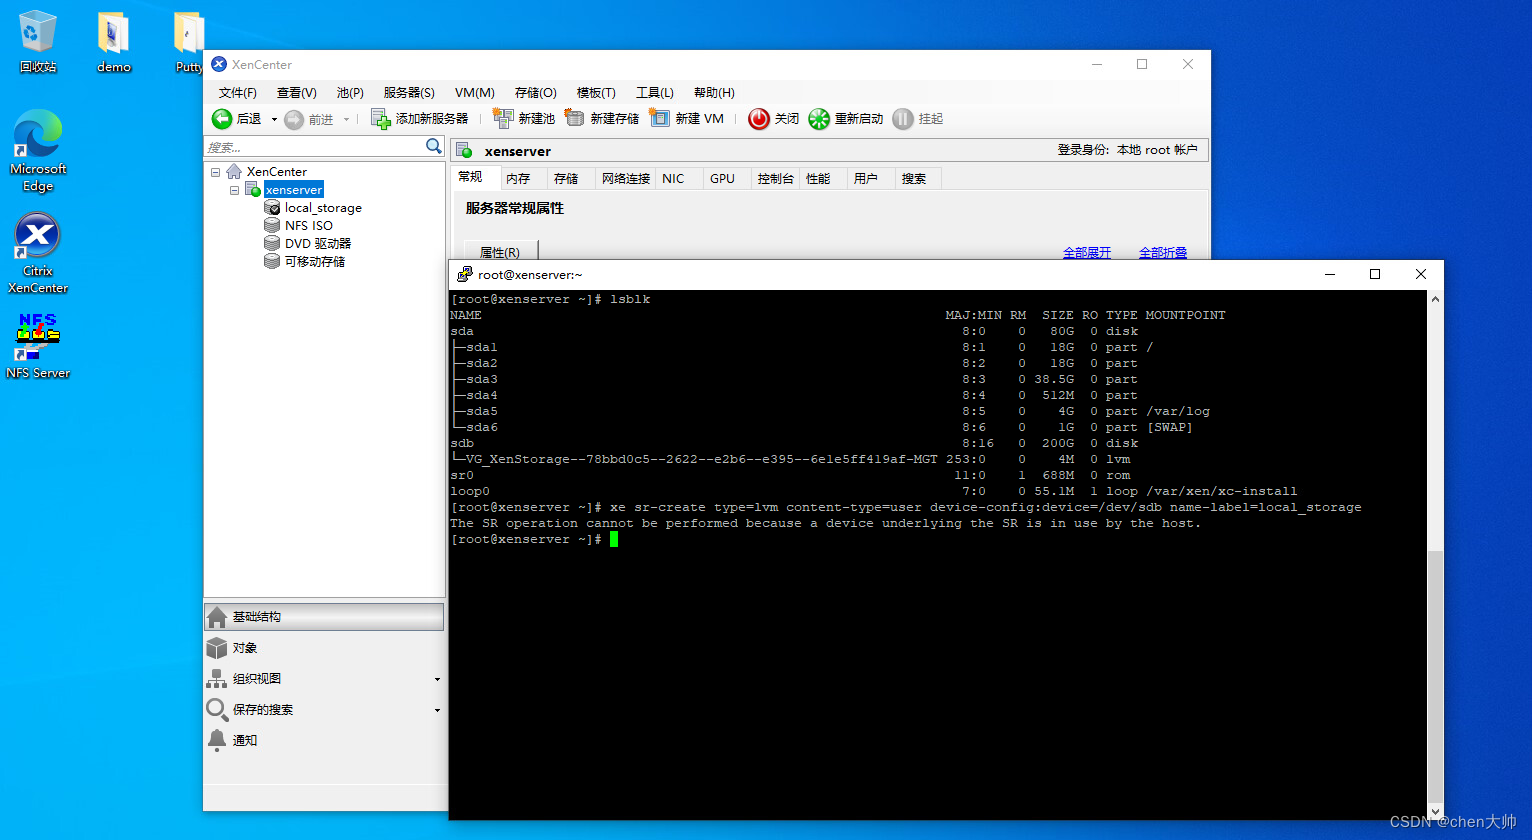Select NFS ISO storage in tree
The width and height of the screenshot is (1532, 840).
pyautogui.click(x=309, y=226)
